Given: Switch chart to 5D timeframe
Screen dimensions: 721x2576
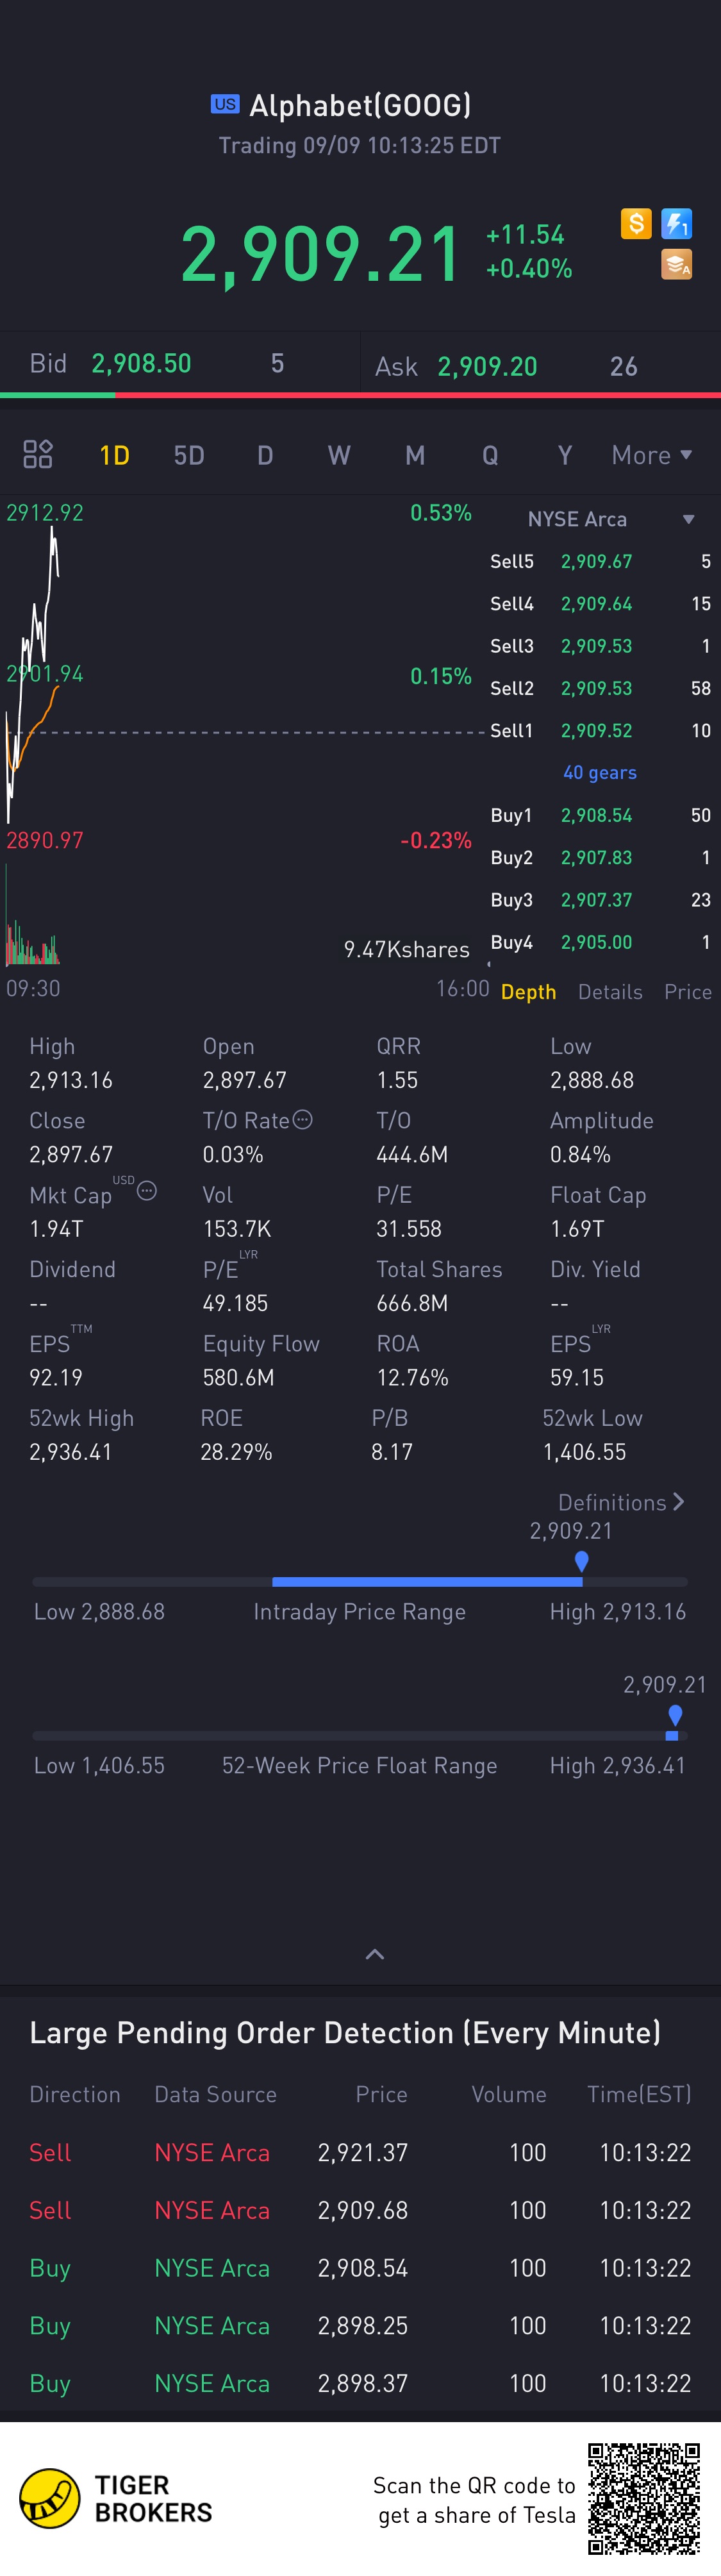Looking at the screenshot, I should click(x=189, y=456).
